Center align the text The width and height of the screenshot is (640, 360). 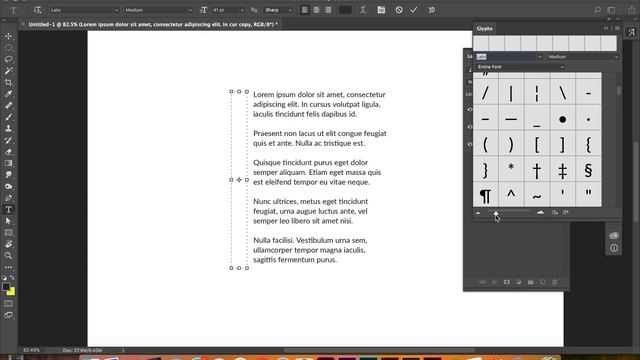click(316, 10)
